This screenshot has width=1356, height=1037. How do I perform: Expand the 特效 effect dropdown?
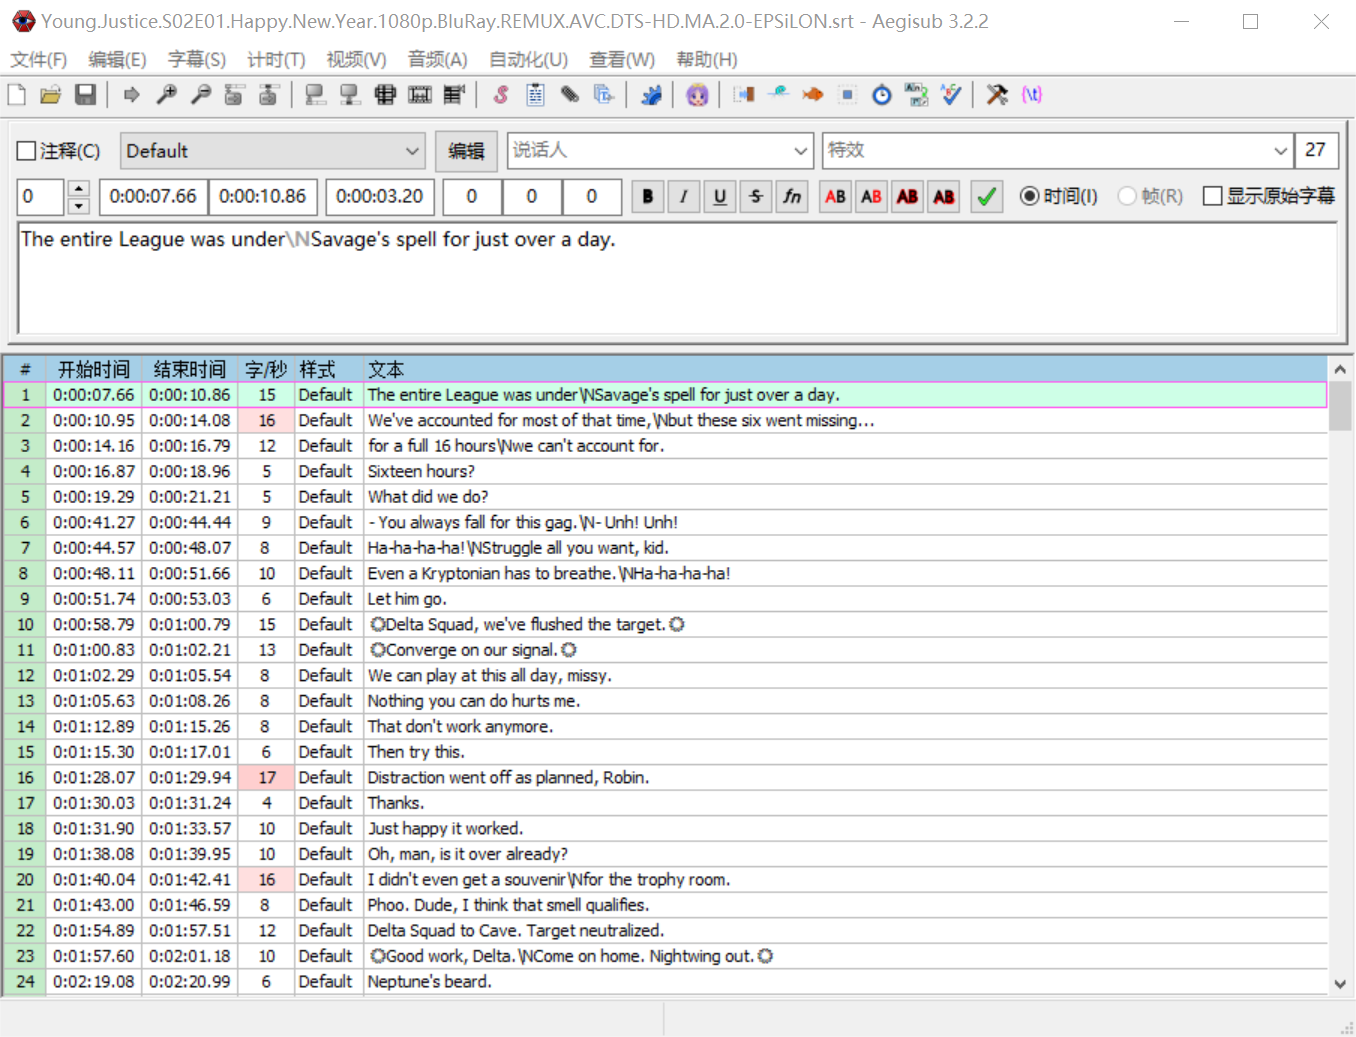(1280, 151)
